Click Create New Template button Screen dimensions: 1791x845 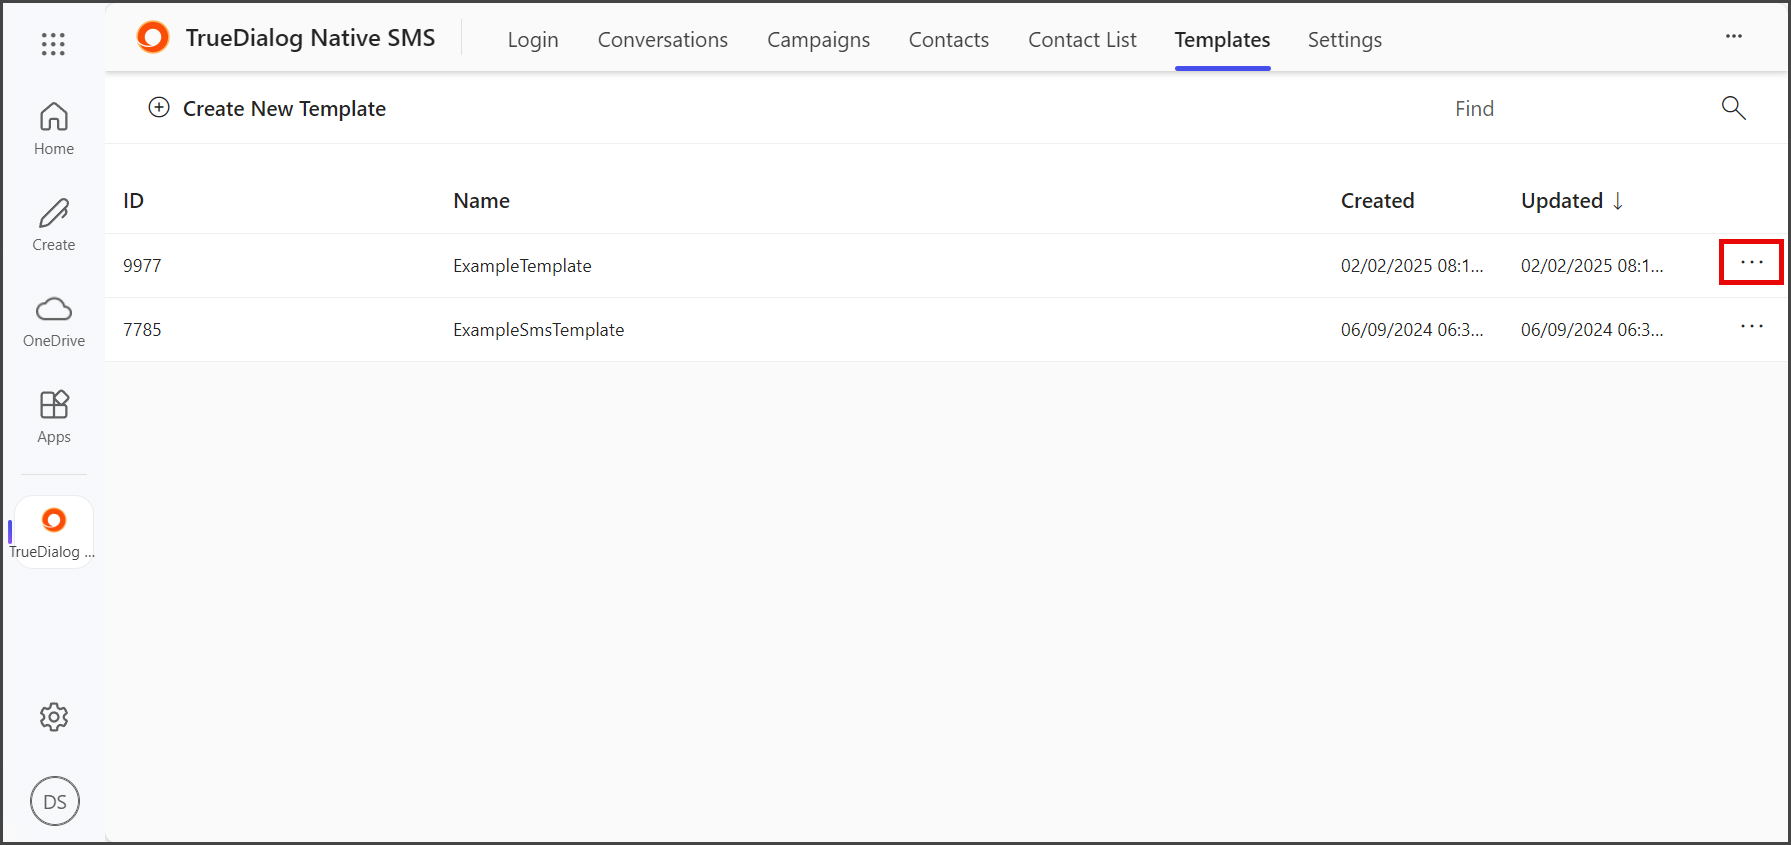[x=267, y=108]
